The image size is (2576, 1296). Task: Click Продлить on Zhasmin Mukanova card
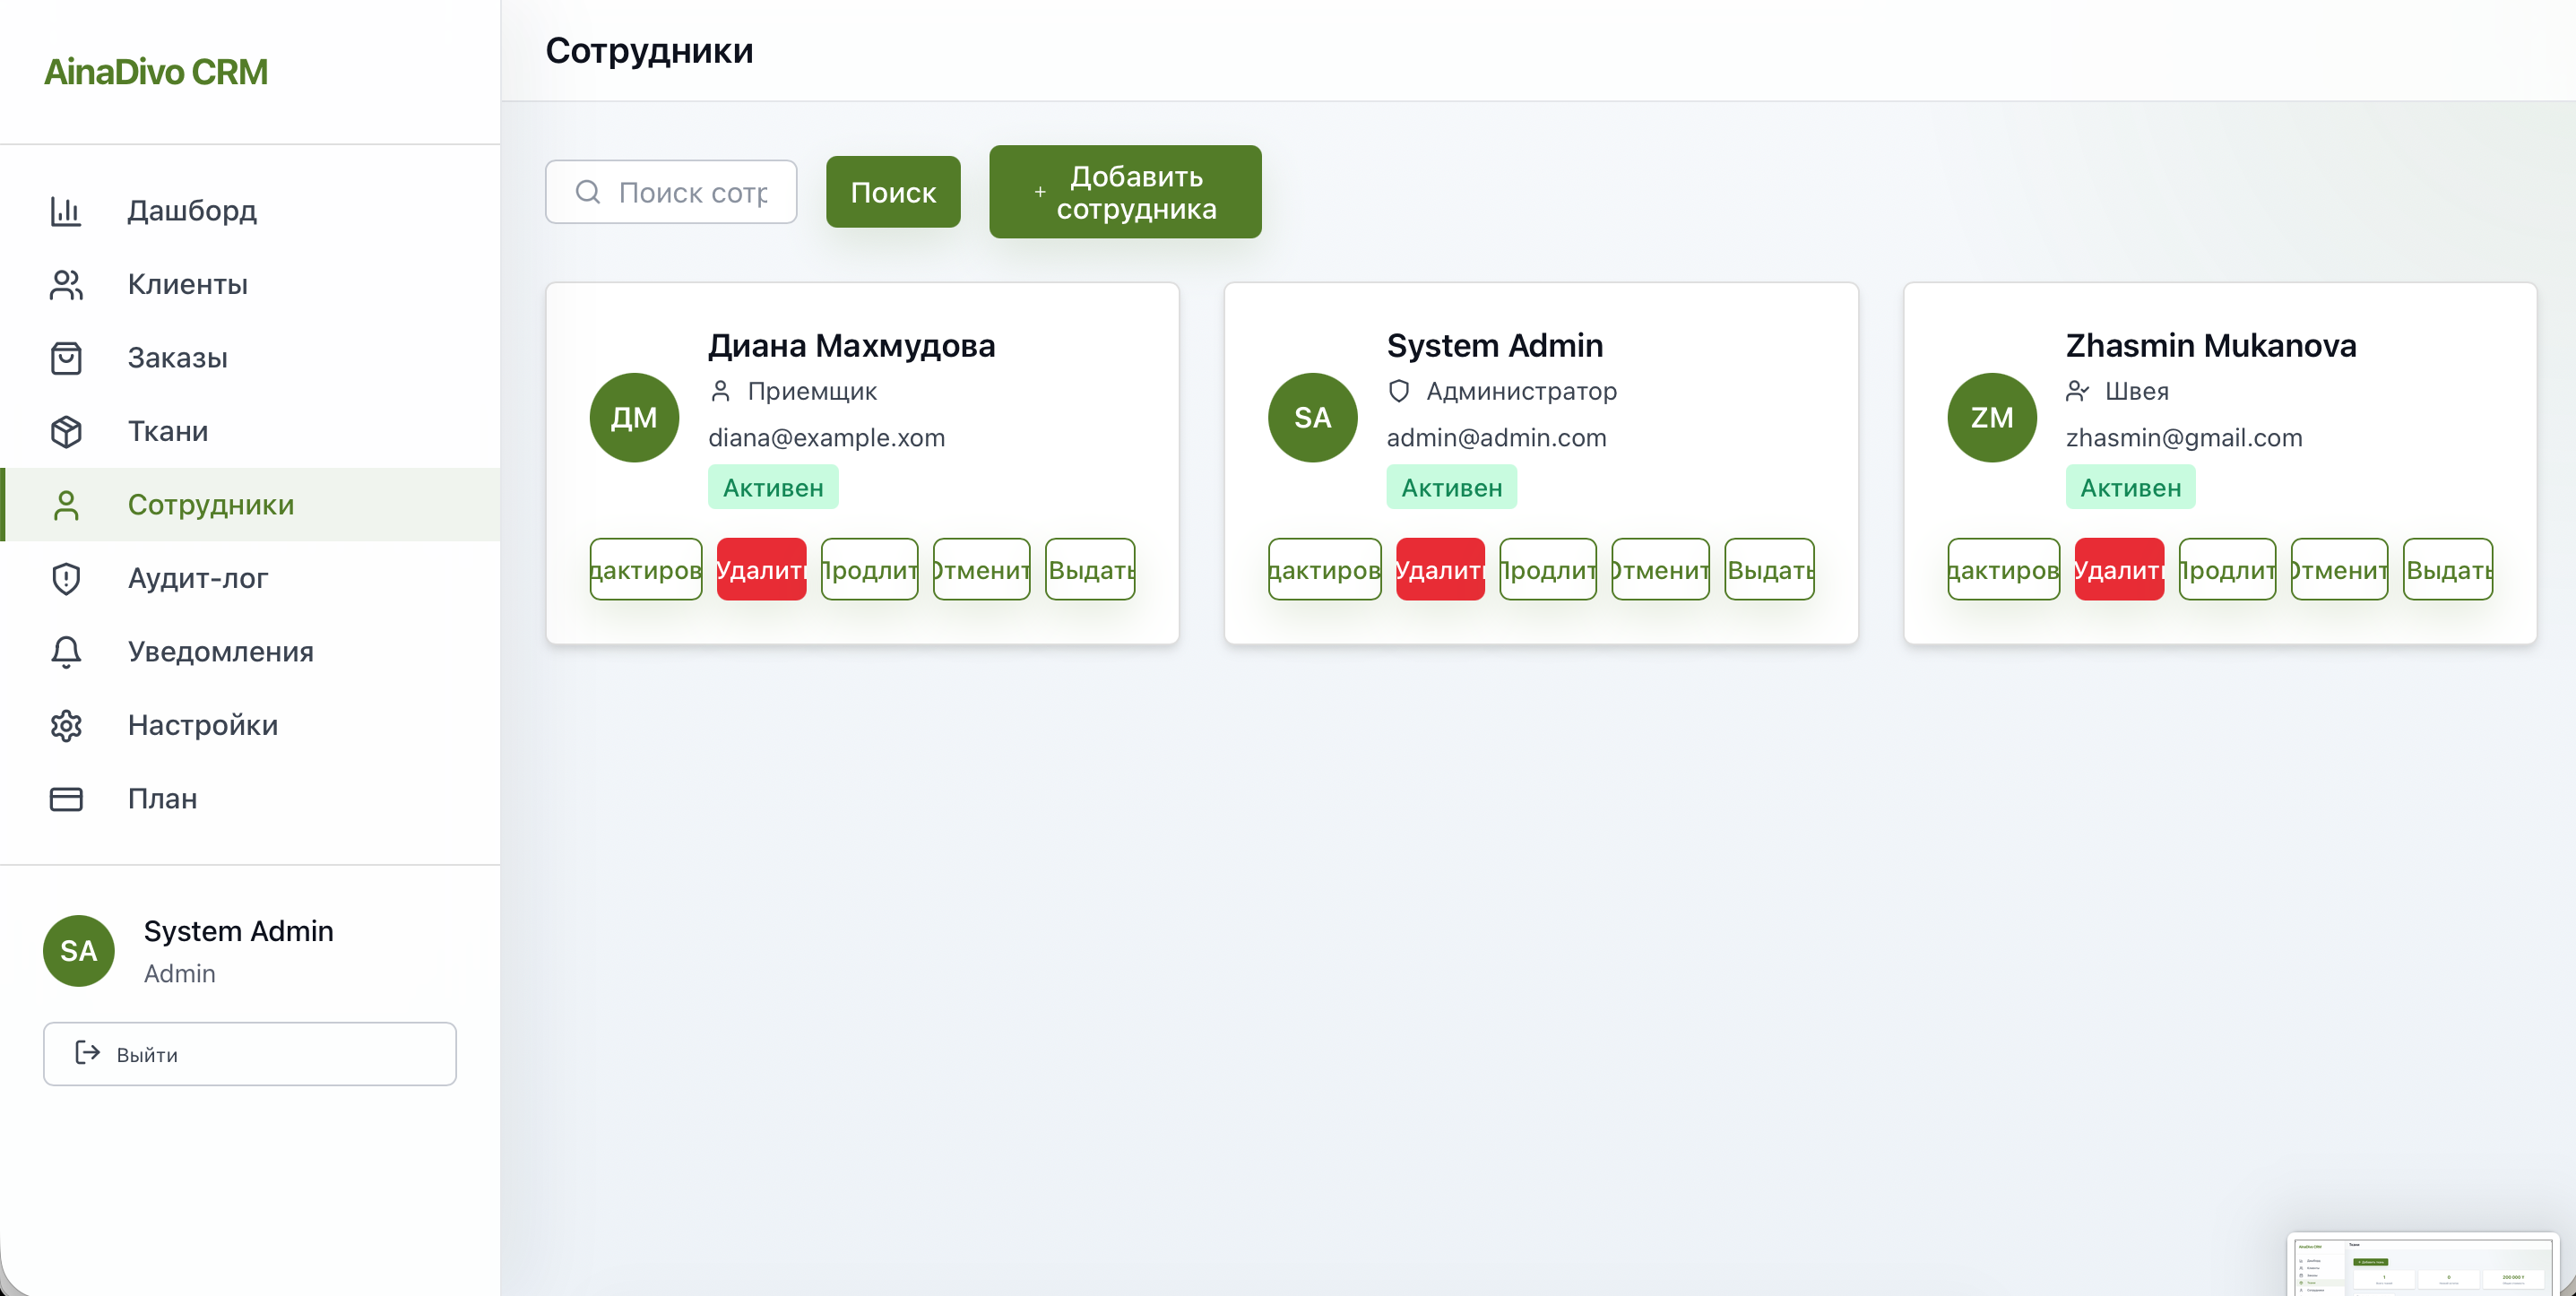point(2227,570)
